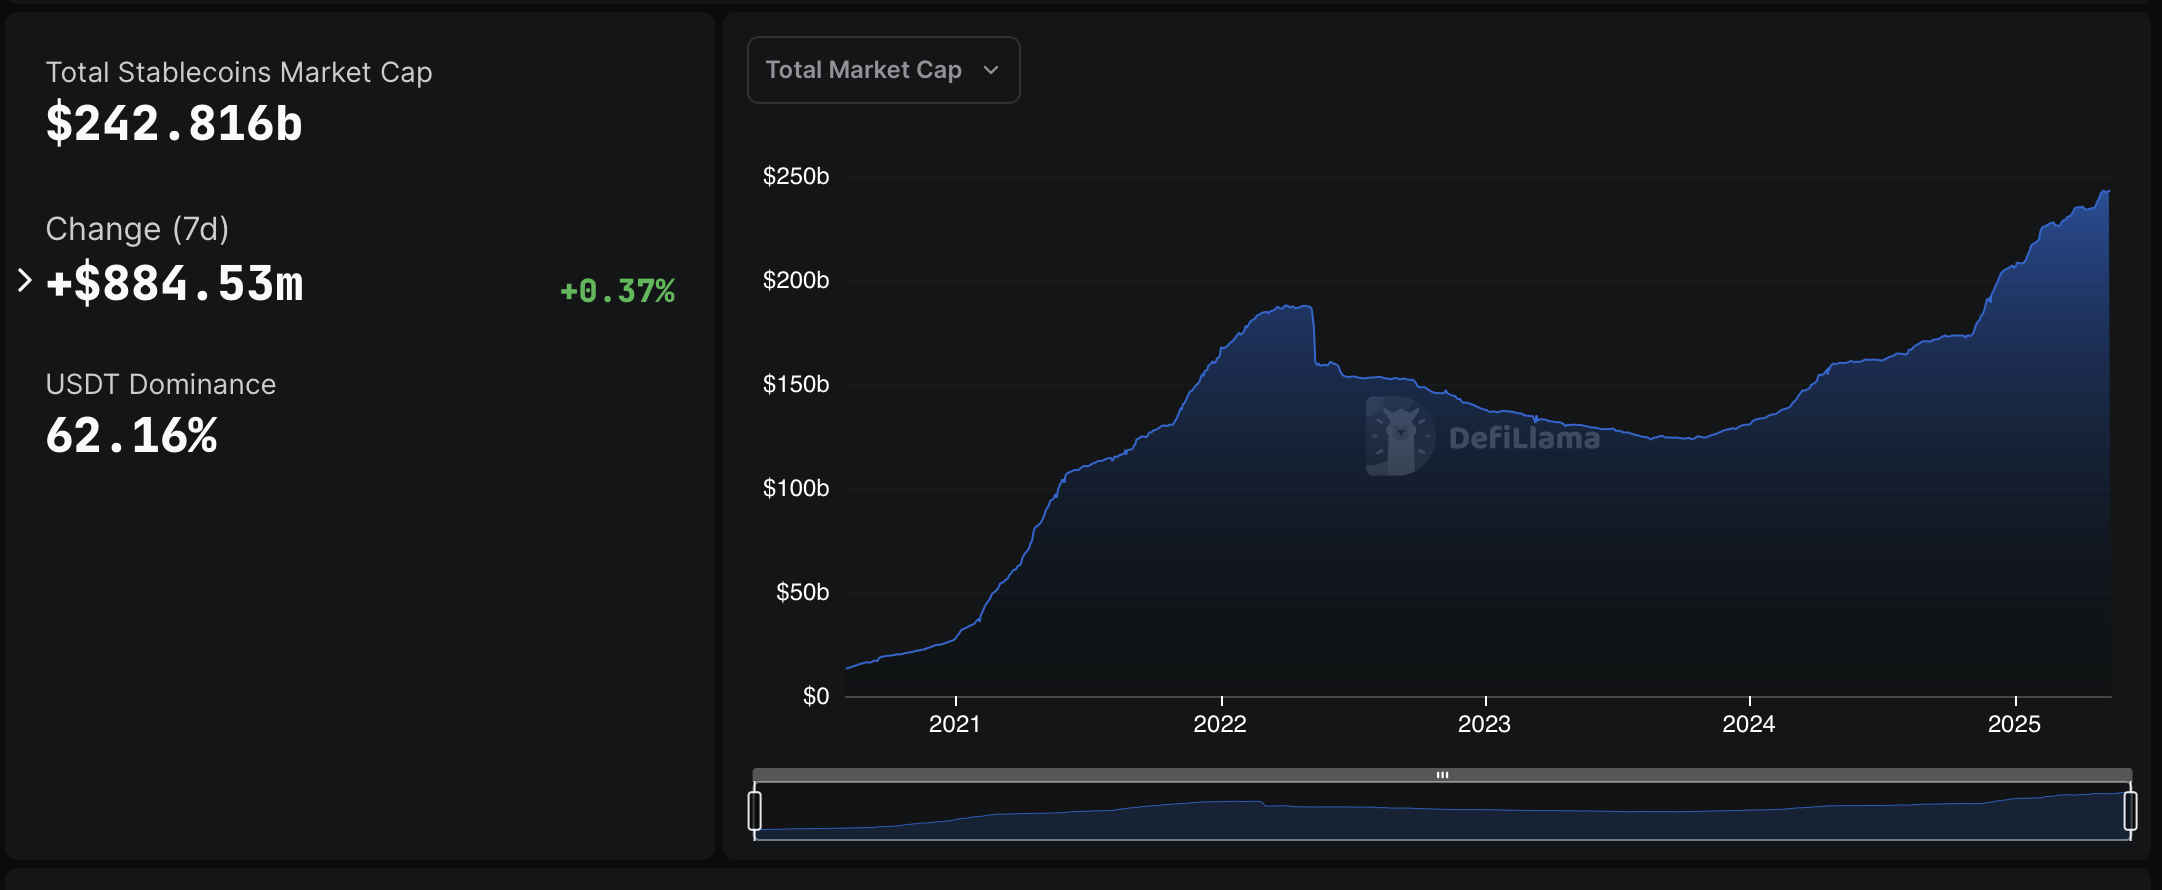The width and height of the screenshot is (2162, 890).
Task: Select the 2025 x-axis label
Action: 2013,724
